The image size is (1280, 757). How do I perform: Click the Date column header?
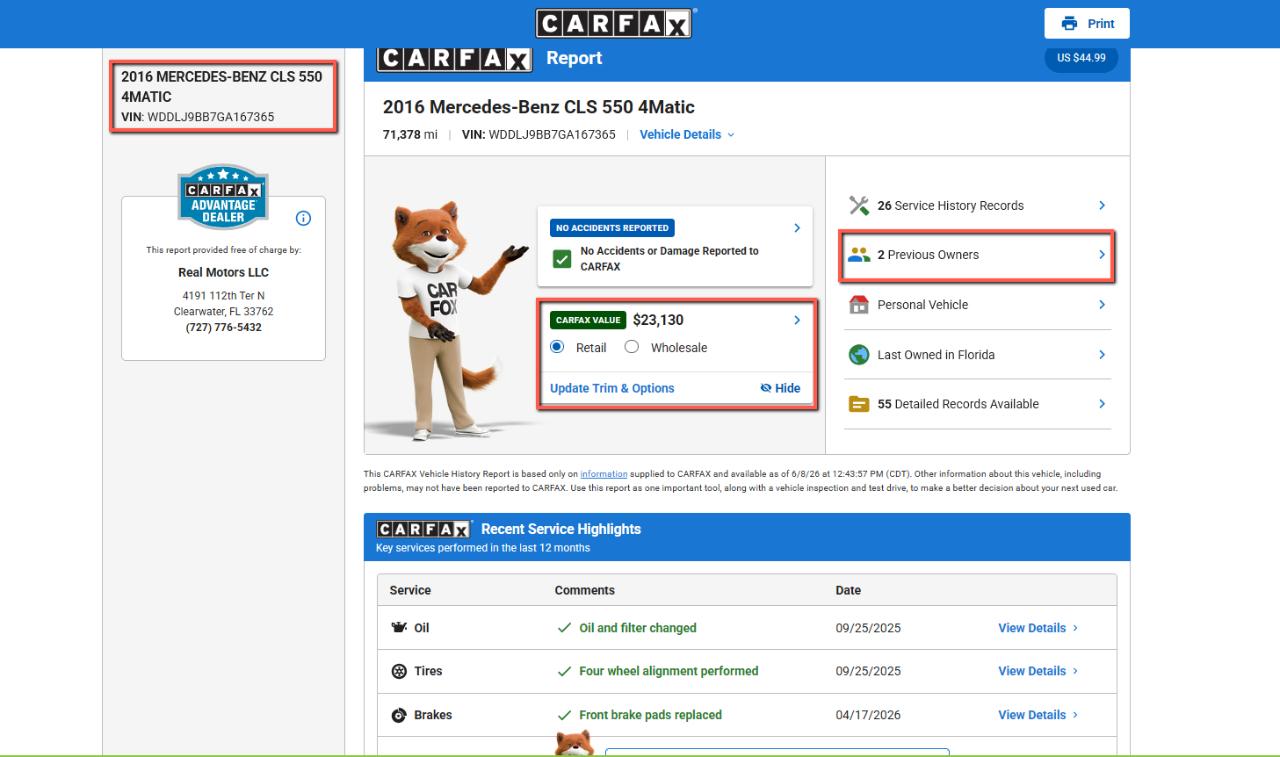[848, 590]
